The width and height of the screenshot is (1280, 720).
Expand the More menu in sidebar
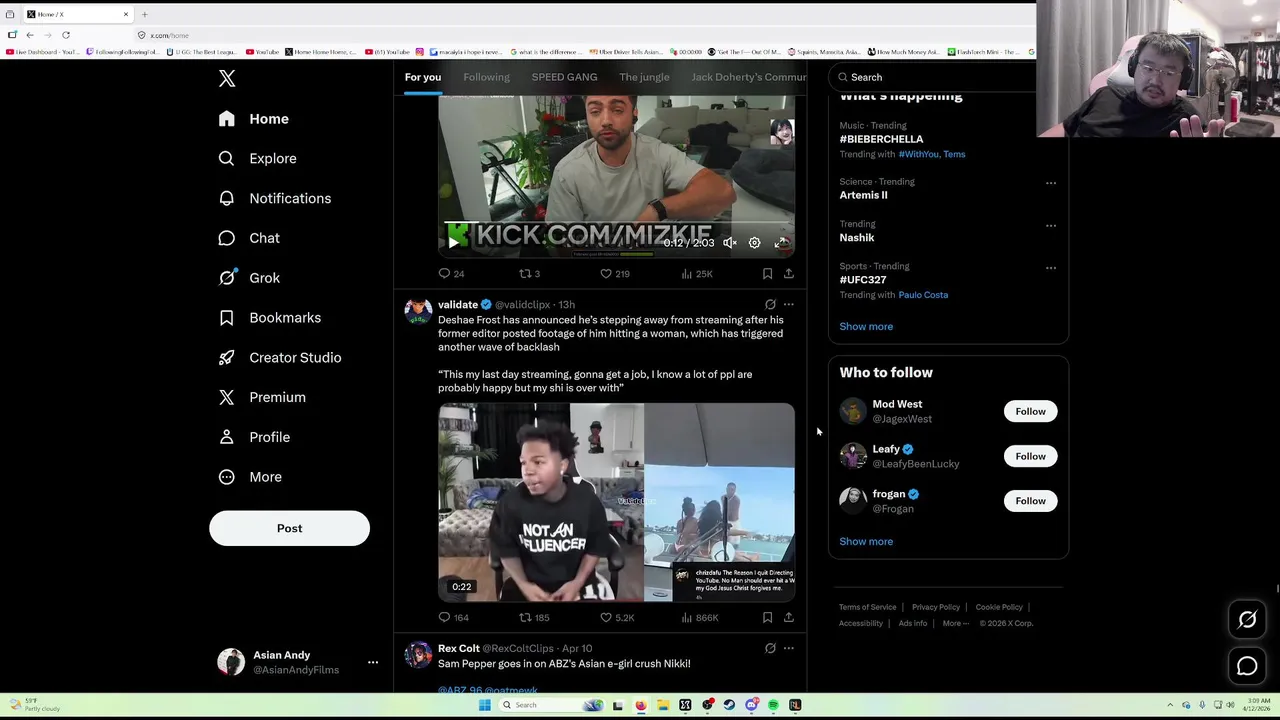tap(251, 477)
